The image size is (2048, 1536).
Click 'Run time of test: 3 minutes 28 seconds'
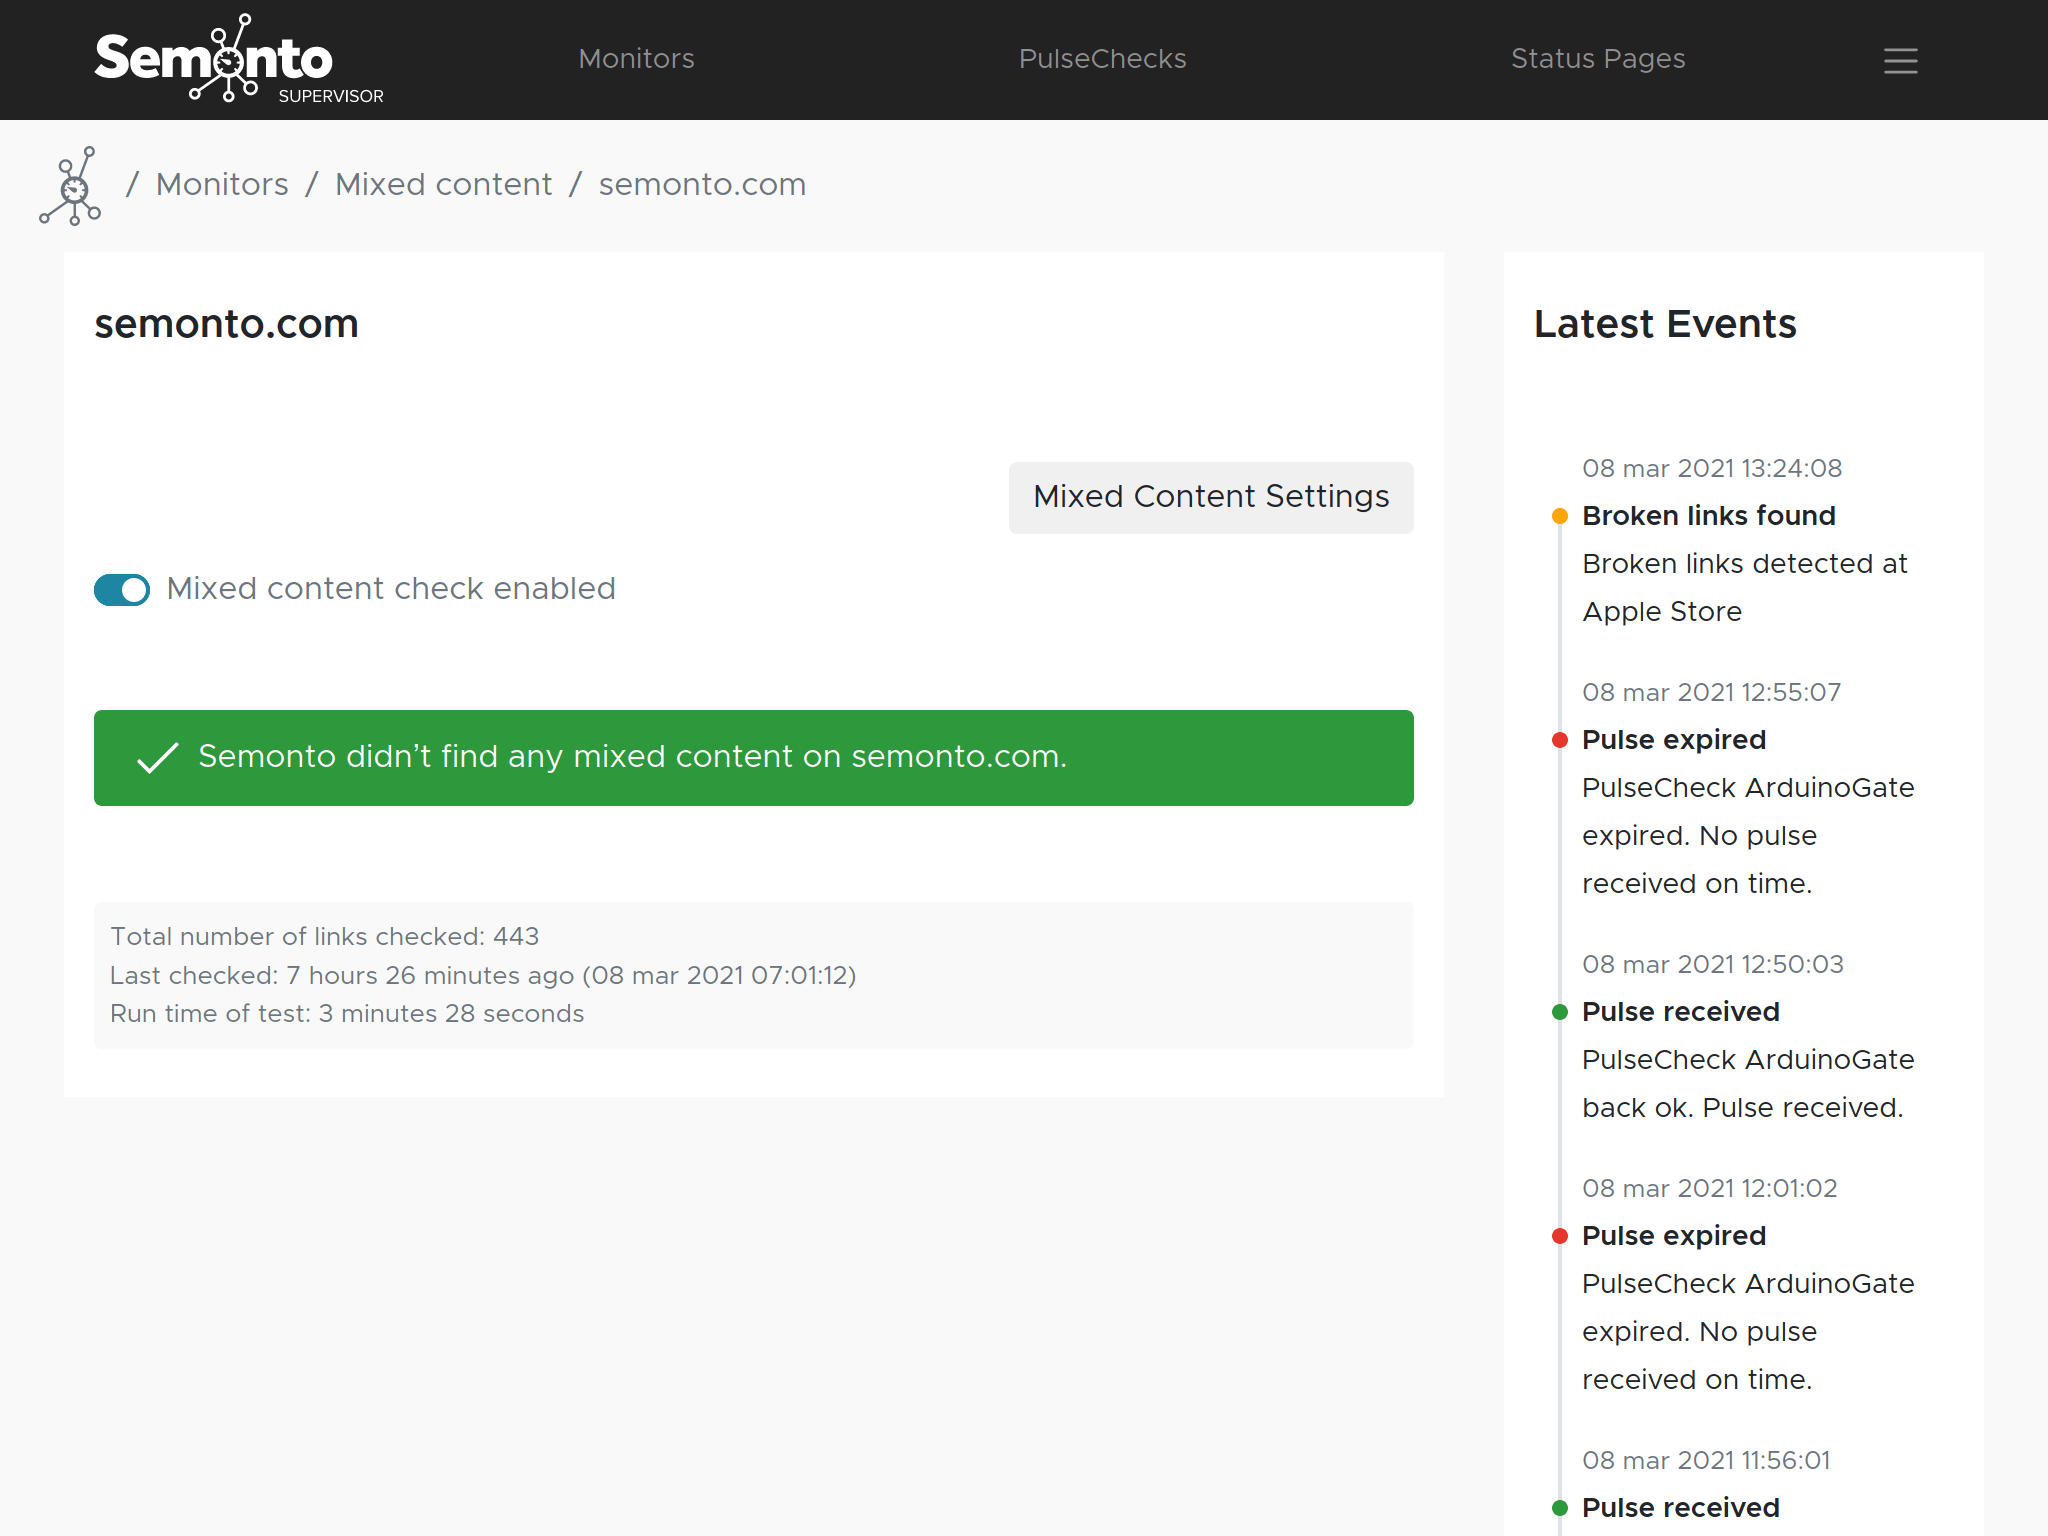(347, 1014)
